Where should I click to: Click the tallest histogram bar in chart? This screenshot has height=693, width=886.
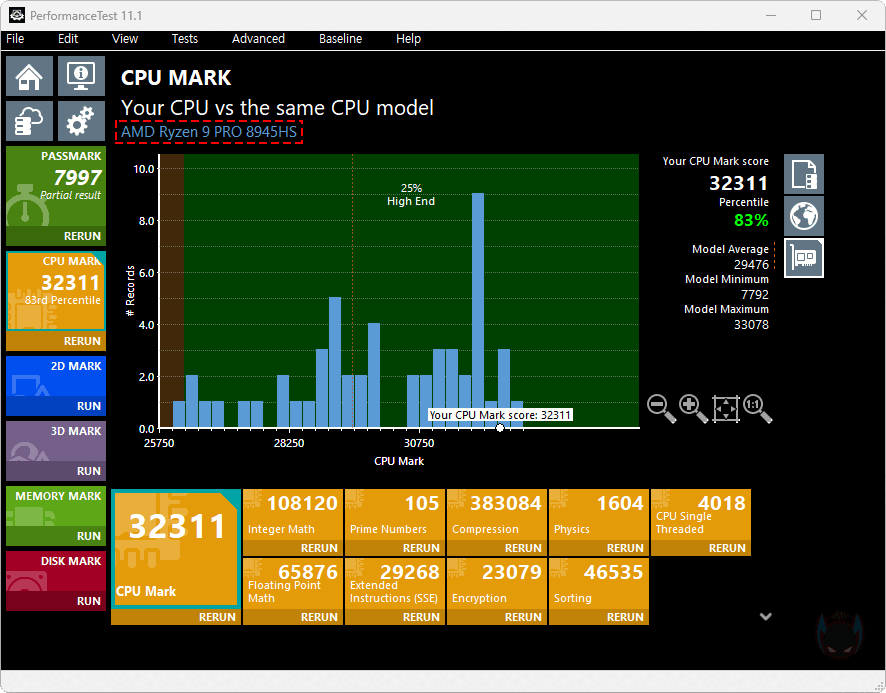(478, 310)
